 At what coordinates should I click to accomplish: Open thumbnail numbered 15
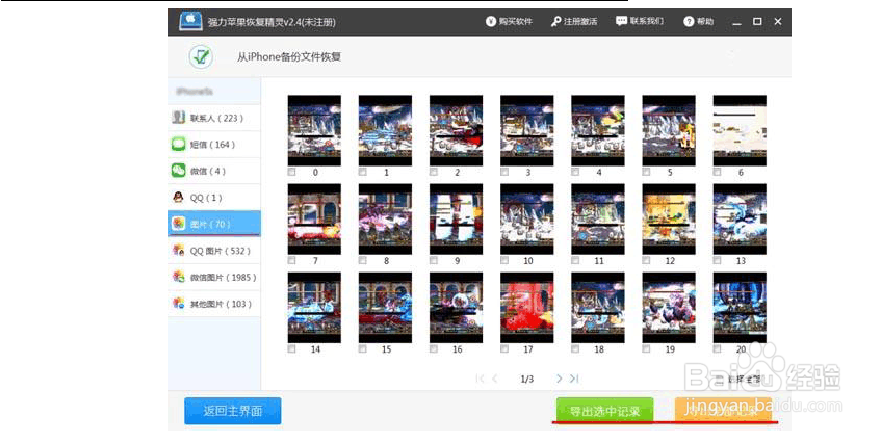point(385,307)
